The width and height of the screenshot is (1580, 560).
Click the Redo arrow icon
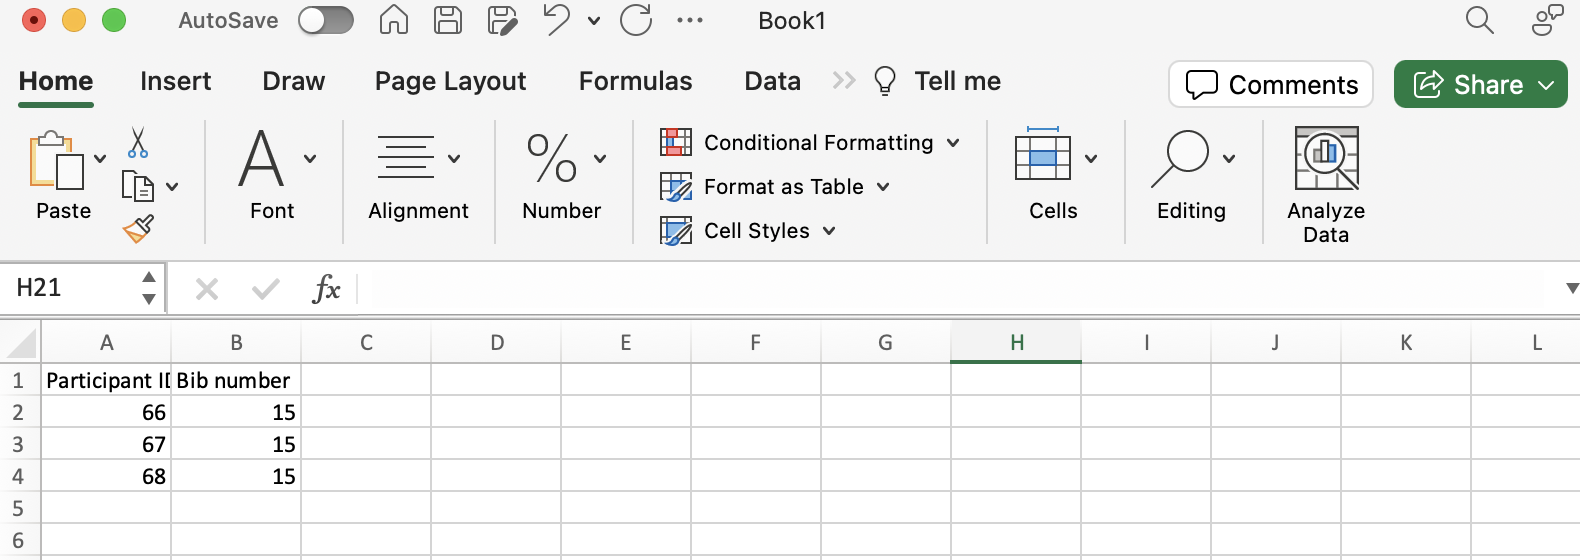(x=636, y=20)
